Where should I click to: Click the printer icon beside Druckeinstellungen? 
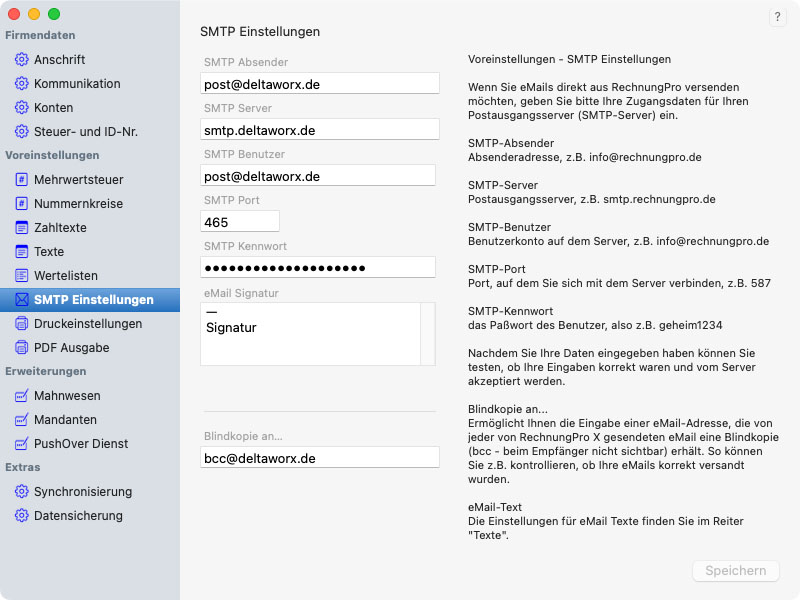(22, 324)
